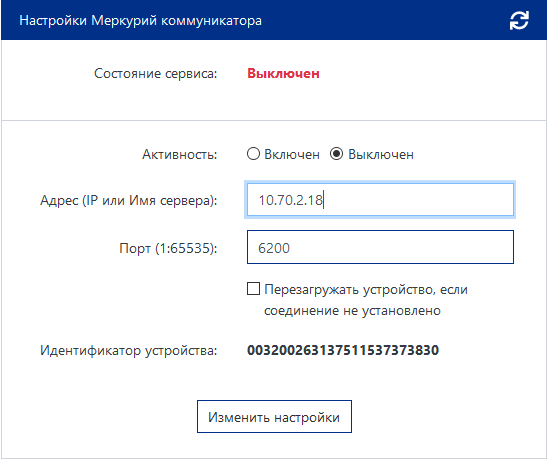Image resolution: width=548 pixels, height=461 pixels.
Task: Click the Активность label
Action: pyautogui.click(x=180, y=154)
